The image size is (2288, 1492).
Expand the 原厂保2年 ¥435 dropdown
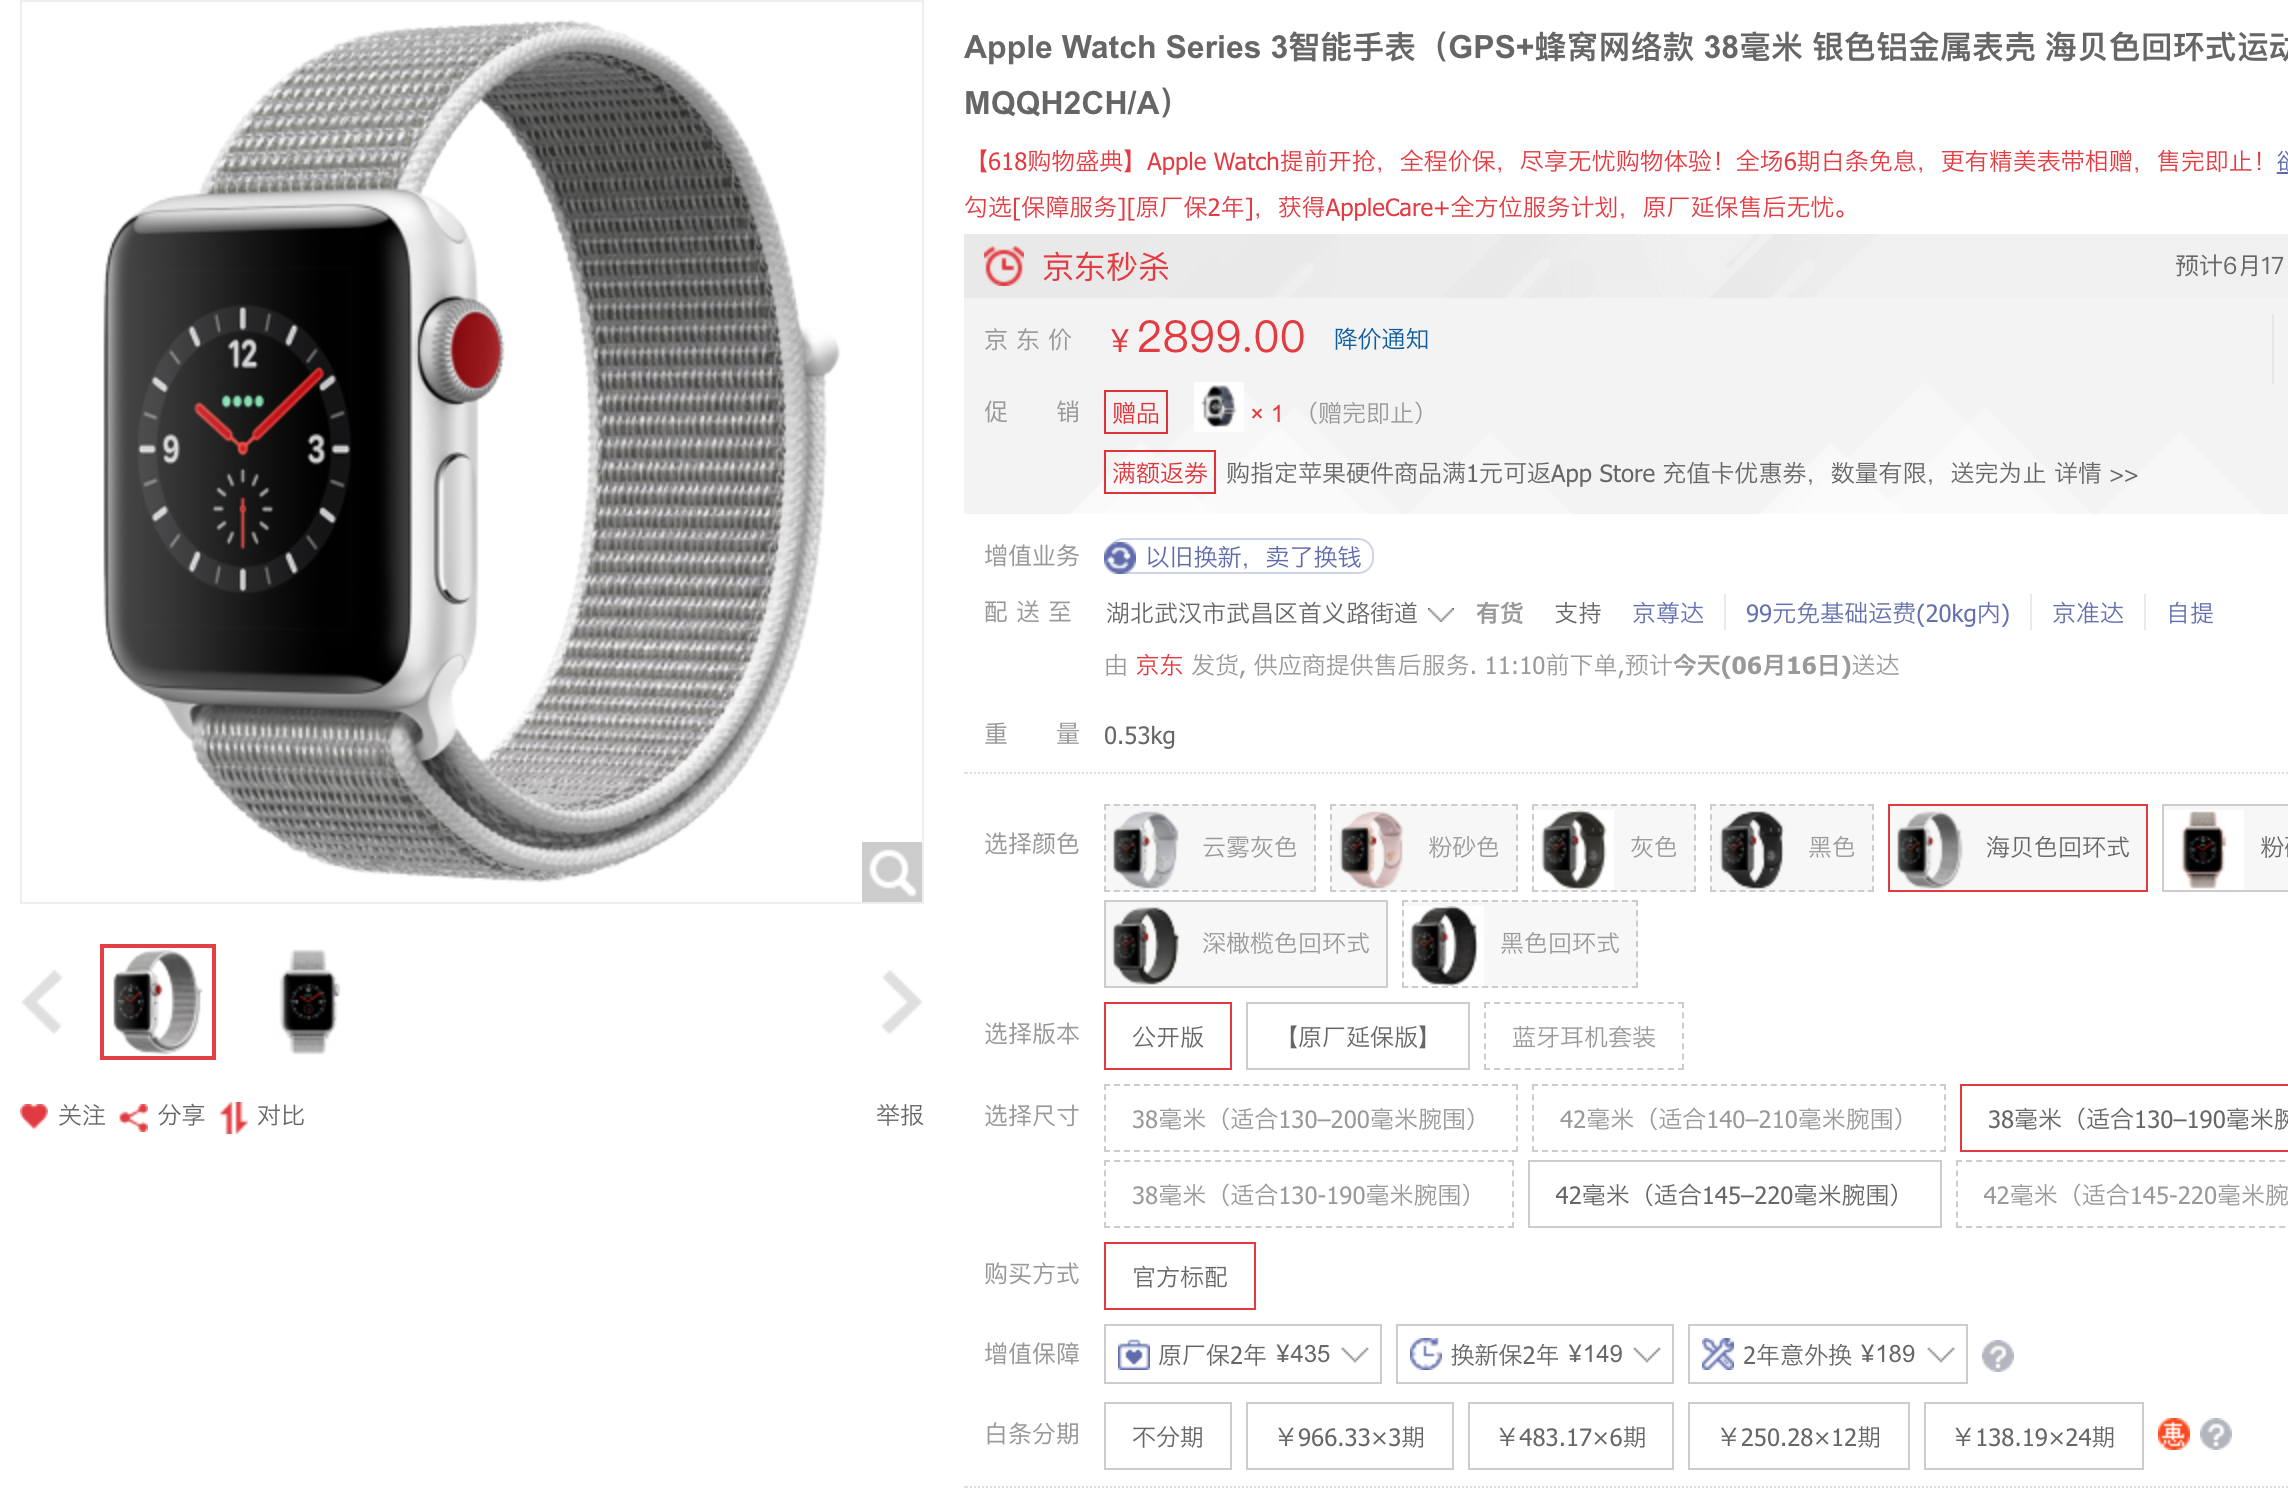coord(1242,1354)
